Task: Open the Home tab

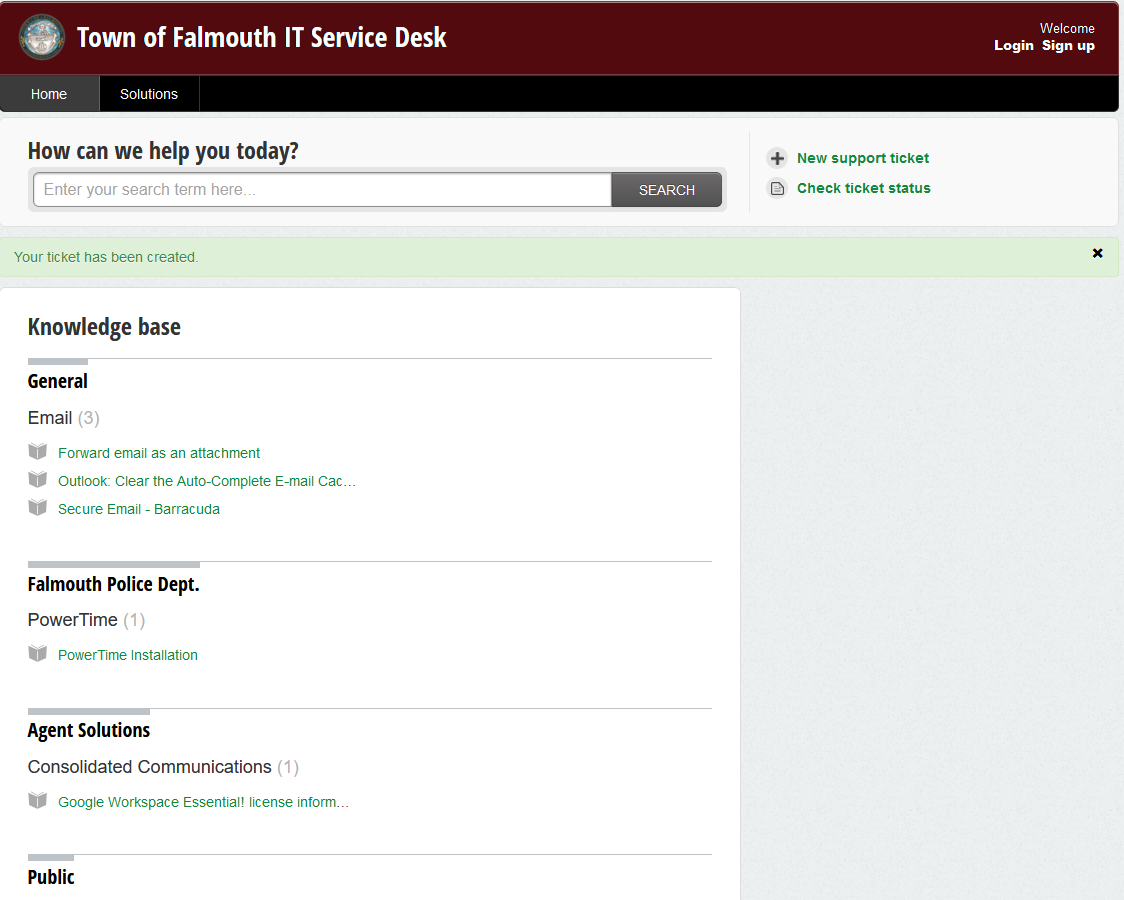Action: [49, 94]
